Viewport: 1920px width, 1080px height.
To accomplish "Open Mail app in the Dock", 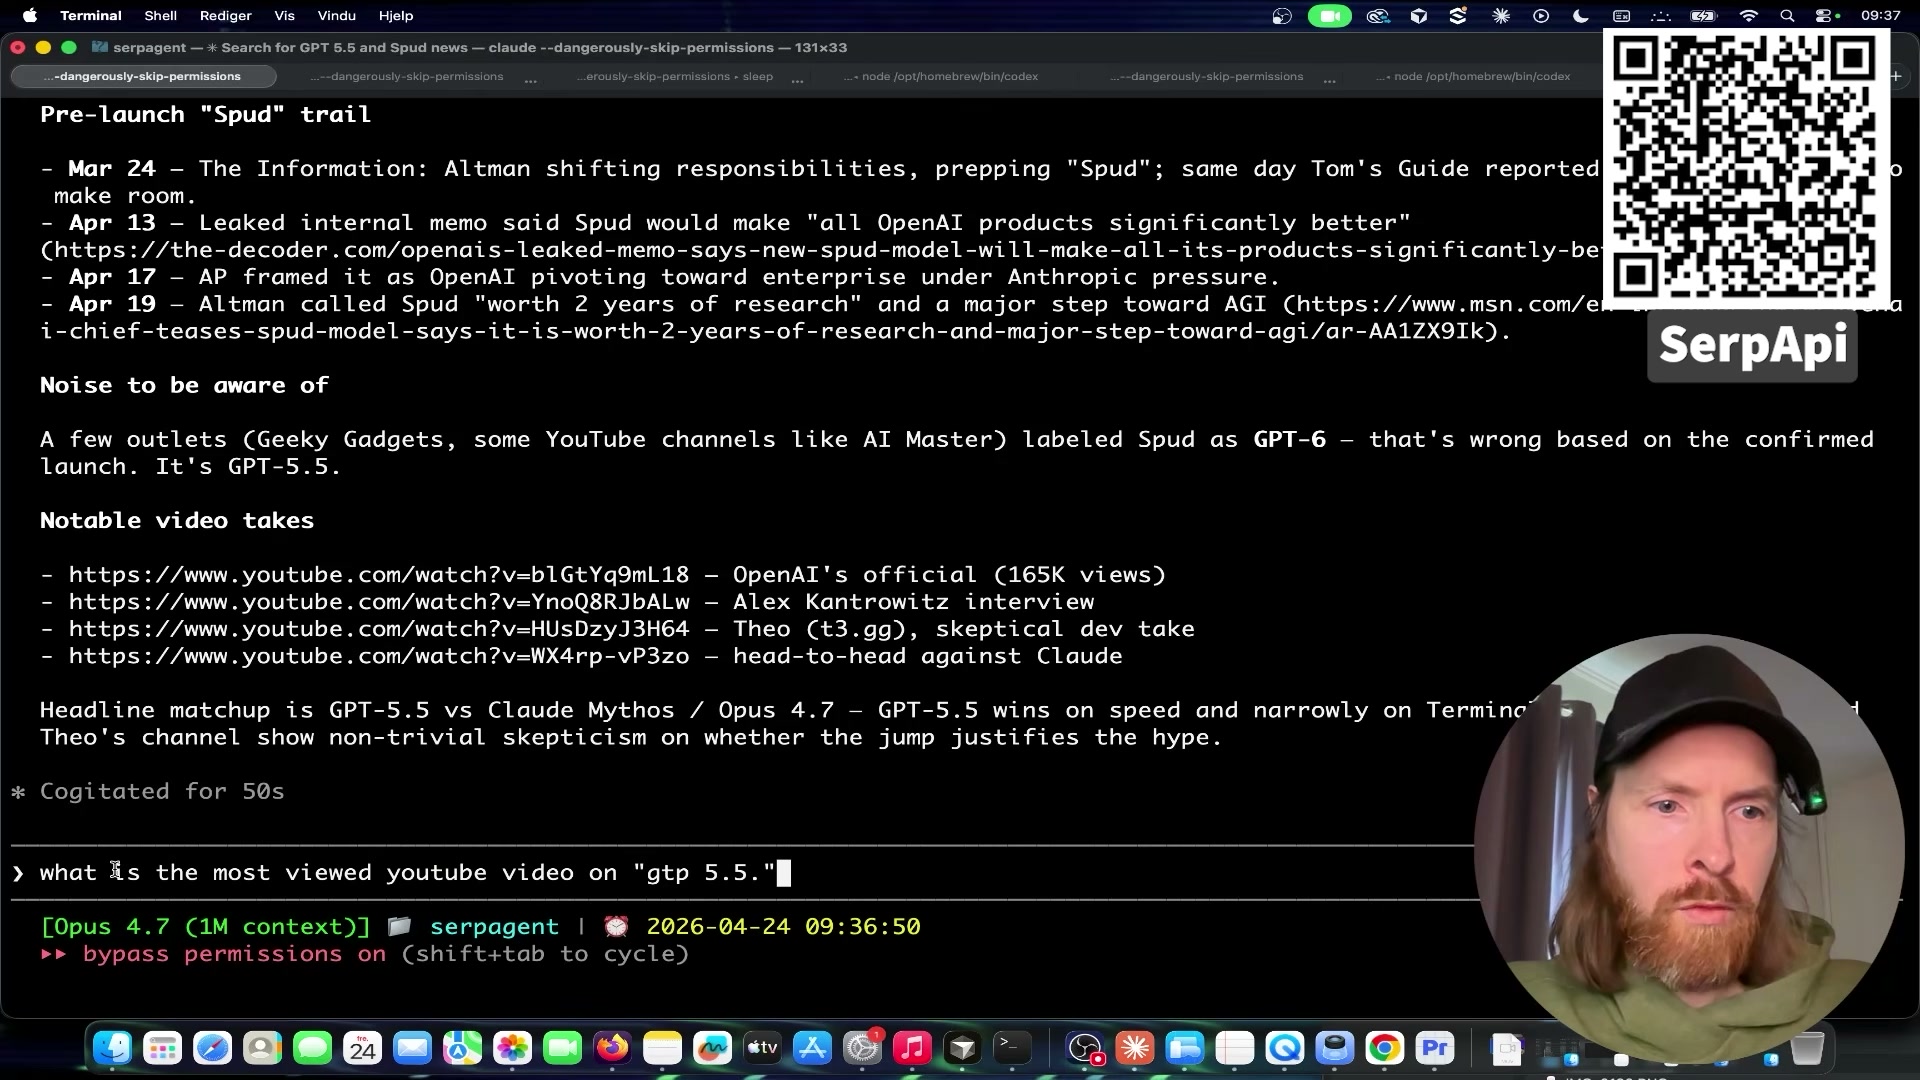I will tap(412, 1048).
